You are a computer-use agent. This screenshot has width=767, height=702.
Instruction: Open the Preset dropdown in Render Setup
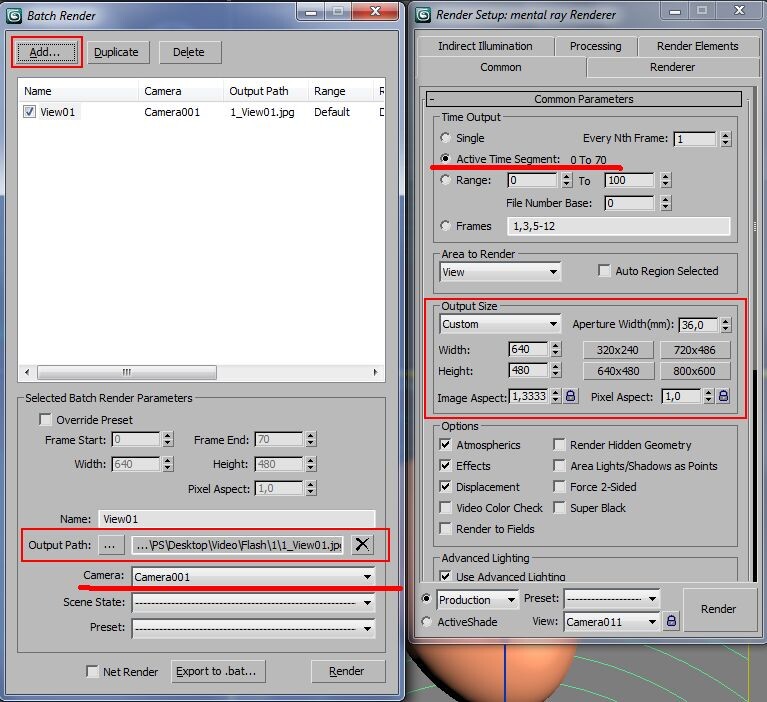(x=611, y=598)
